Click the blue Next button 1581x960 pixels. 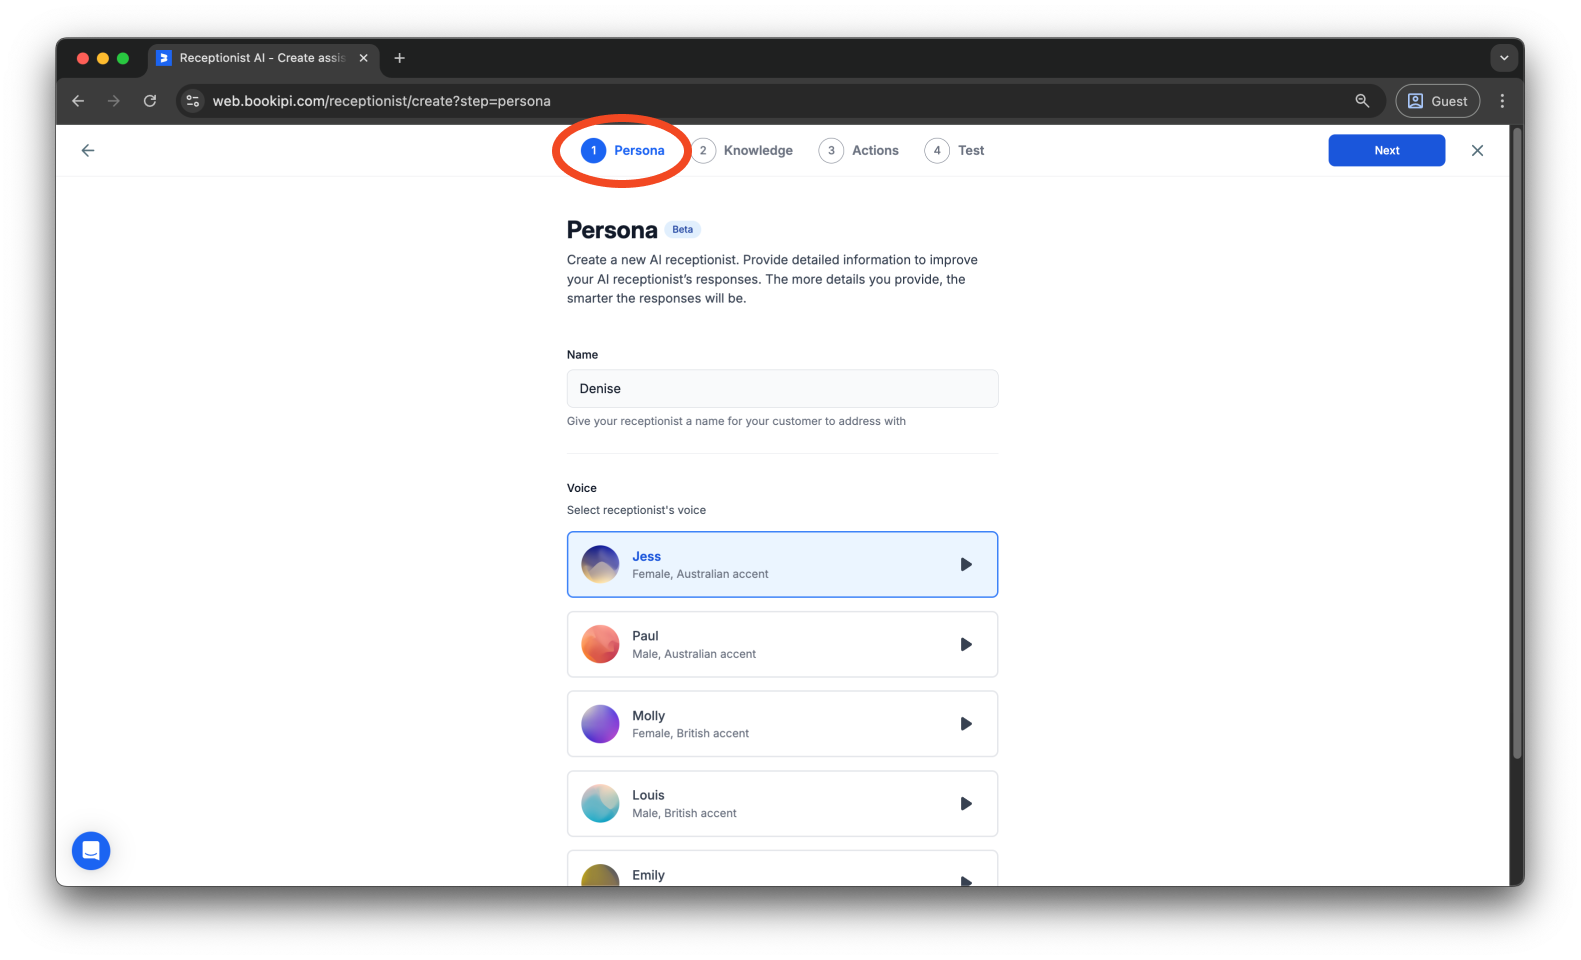[1386, 151]
